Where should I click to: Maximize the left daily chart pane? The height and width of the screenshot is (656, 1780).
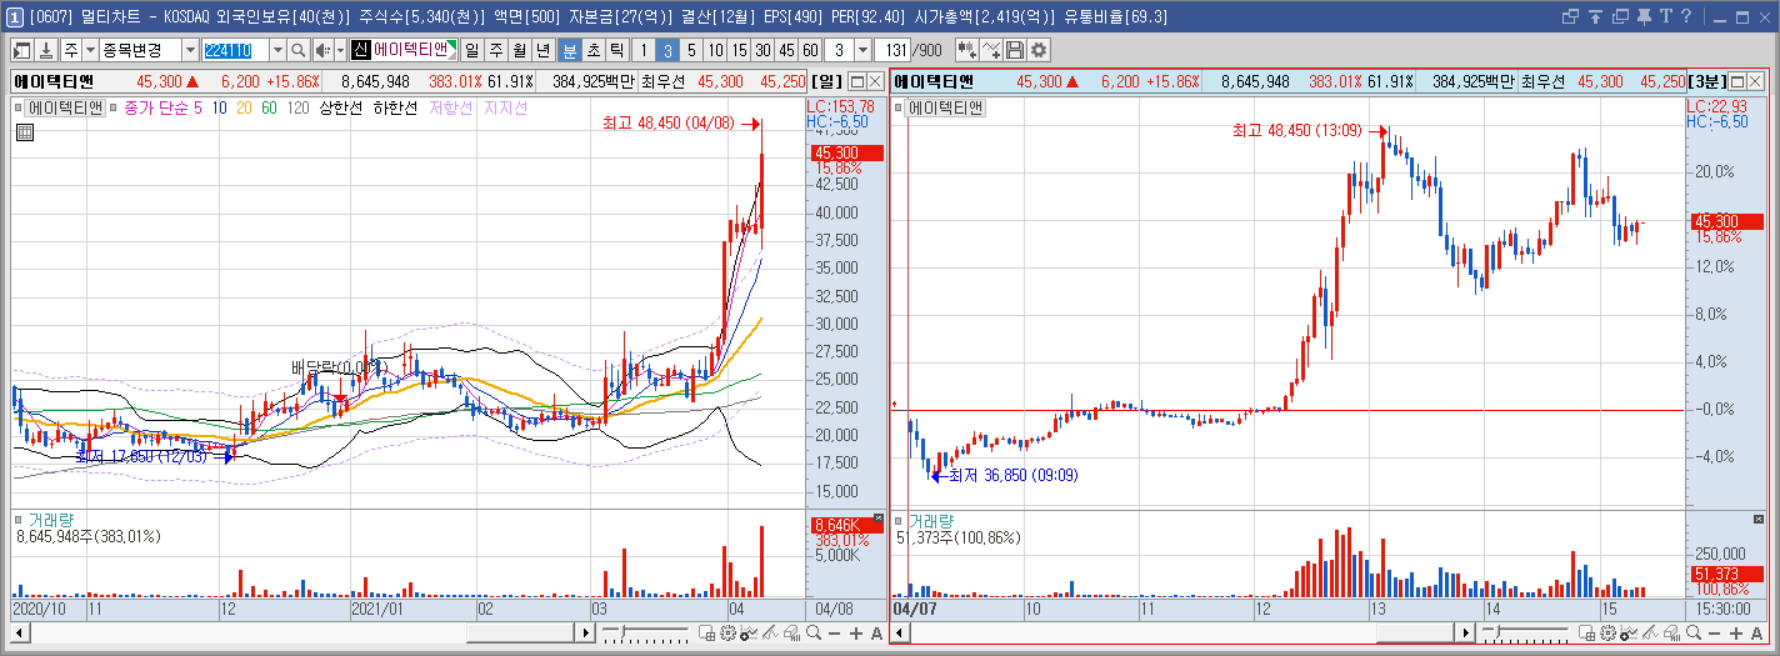tap(857, 81)
